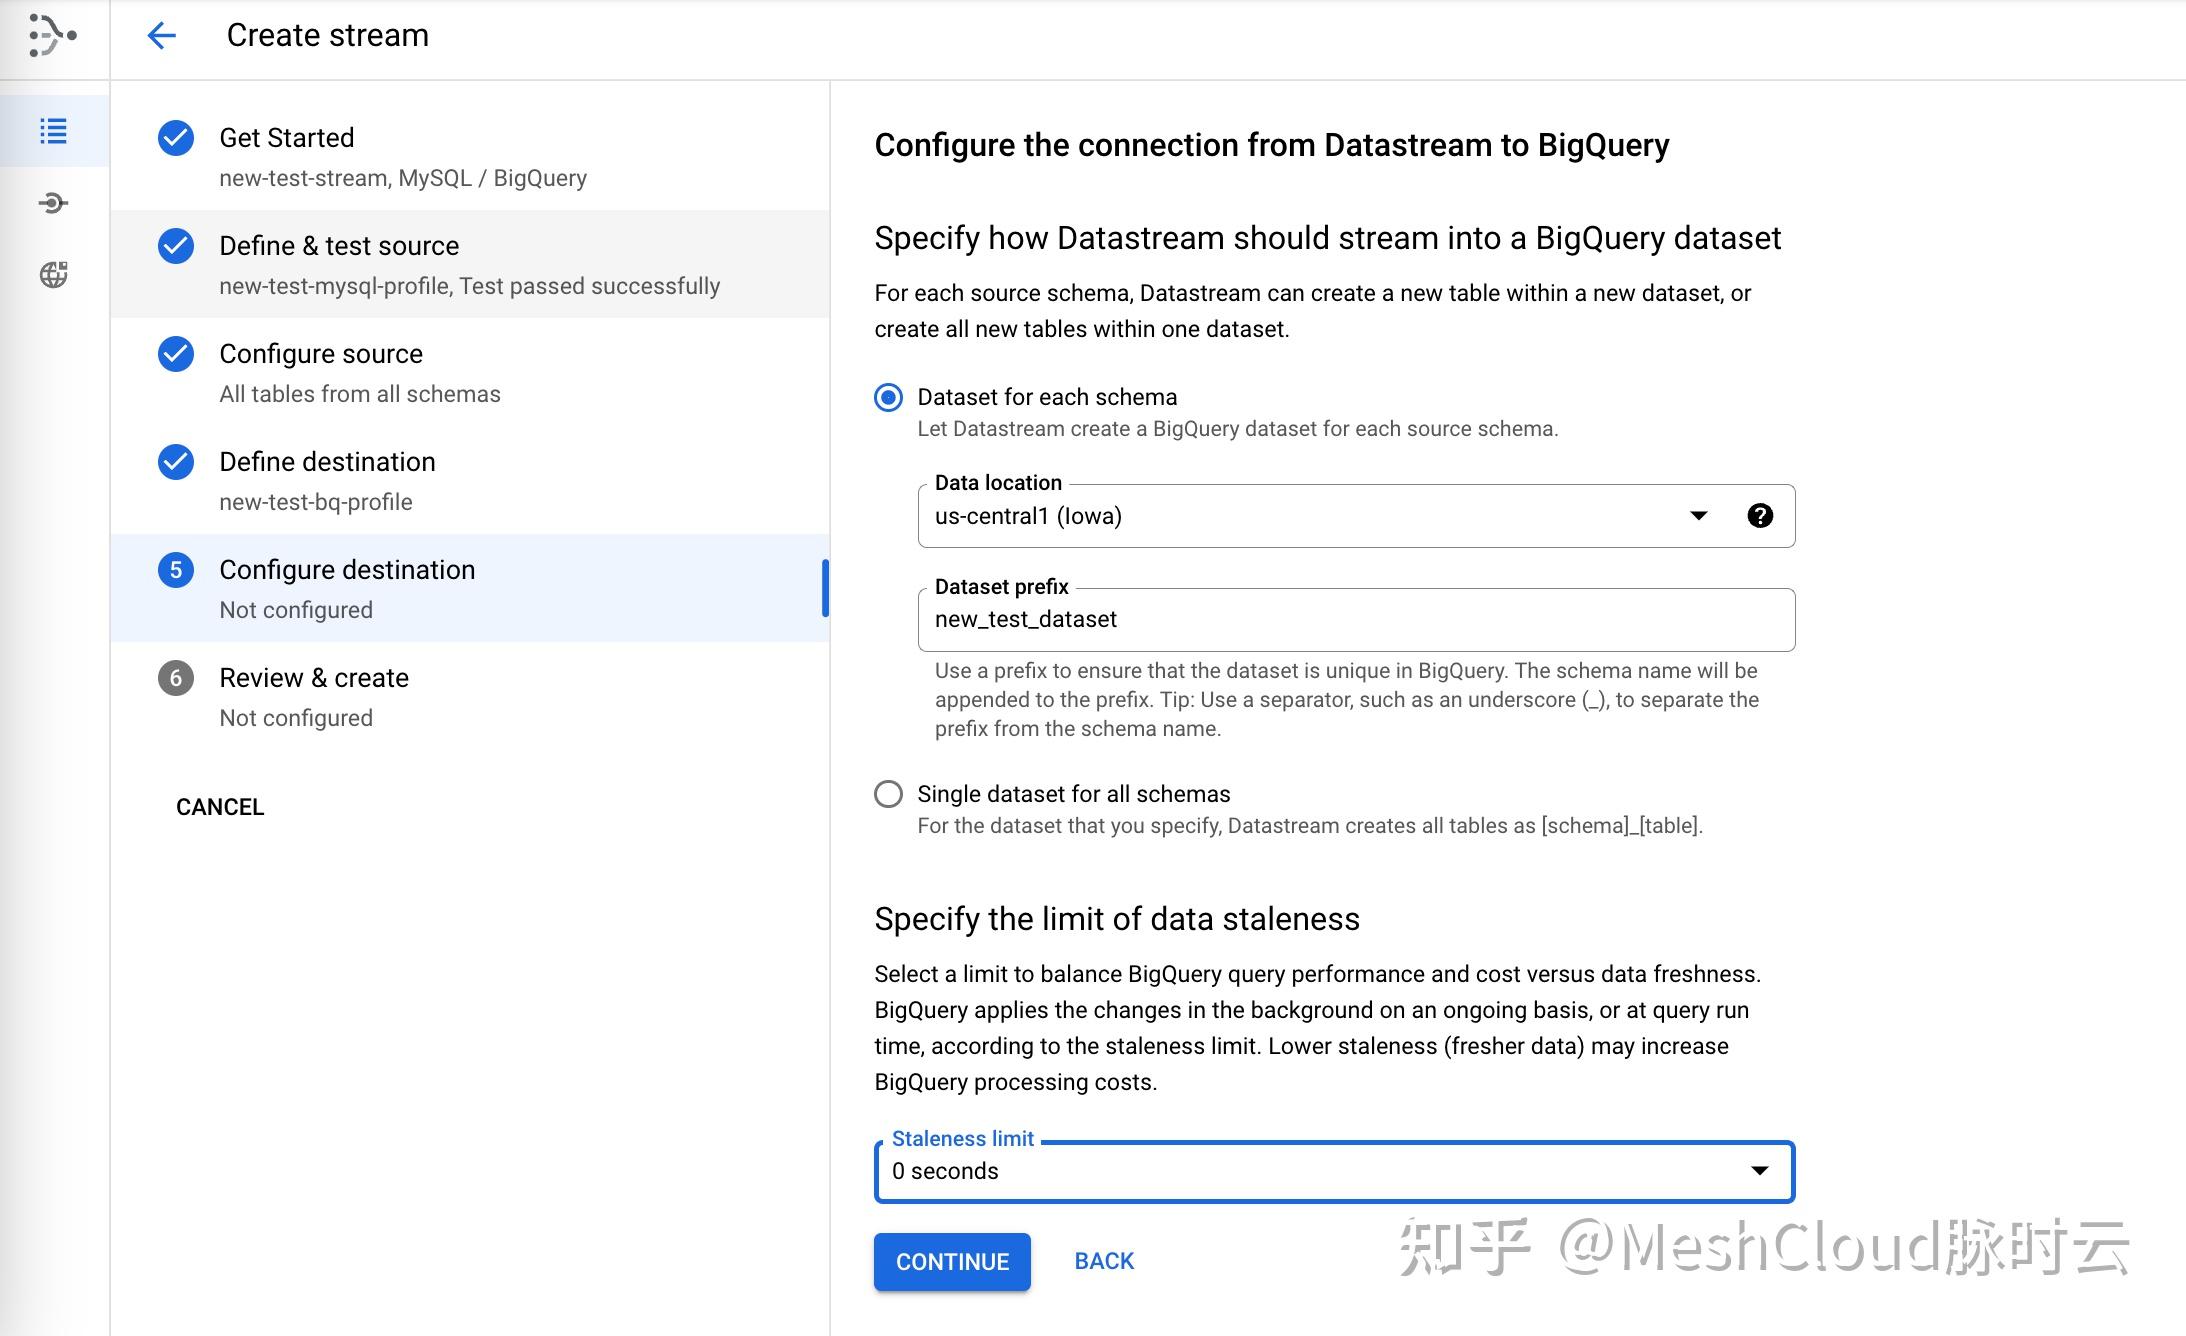
Task: Click the back arrow beside Create stream
Action: point(161,35)
